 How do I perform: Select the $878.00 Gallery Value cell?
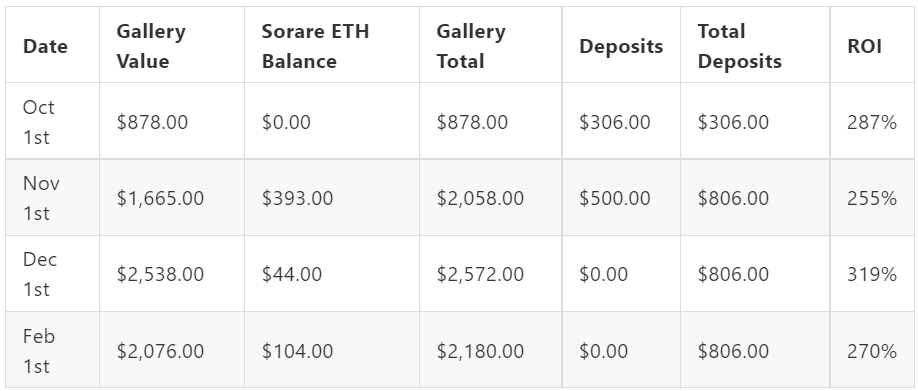(x=172, y=121)
